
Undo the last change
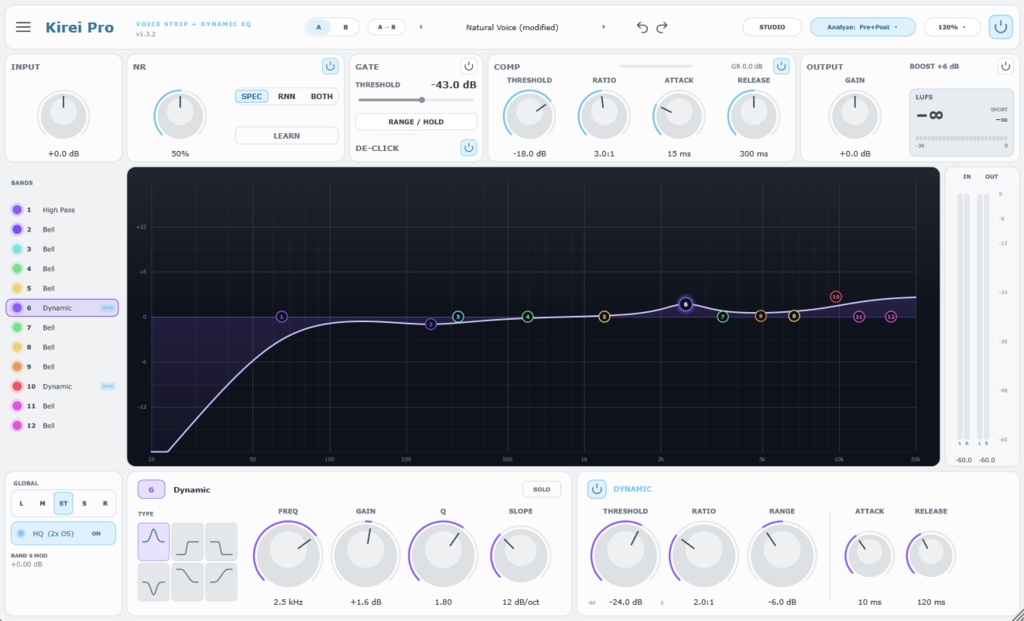(x=642, y=27)
